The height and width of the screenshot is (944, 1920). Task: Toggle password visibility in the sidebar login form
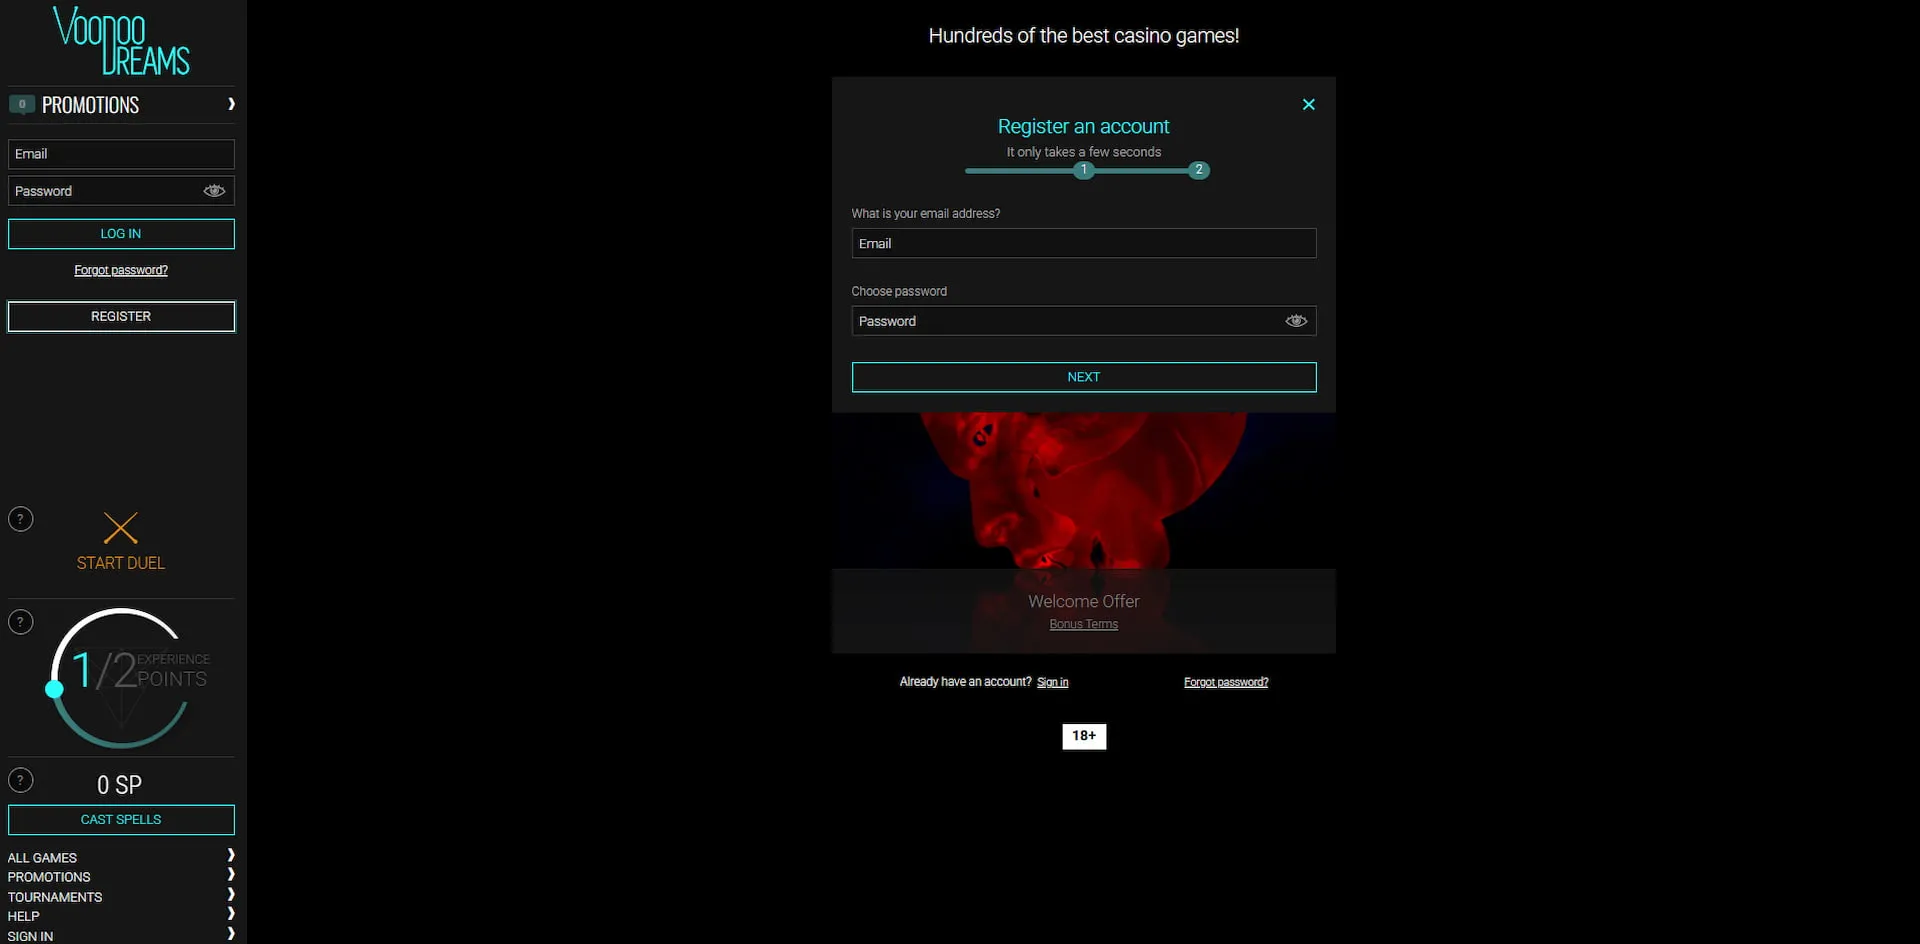214,190
